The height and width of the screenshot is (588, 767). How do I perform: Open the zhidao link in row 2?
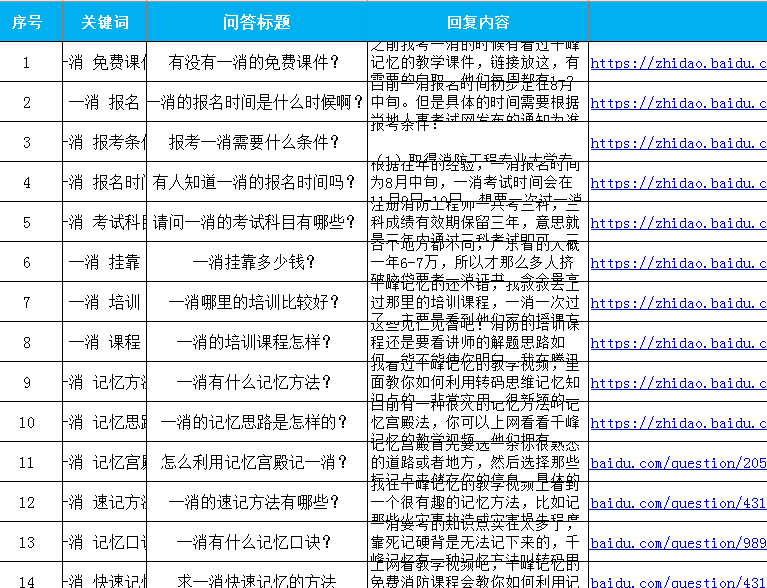click(x=678, y=103)
